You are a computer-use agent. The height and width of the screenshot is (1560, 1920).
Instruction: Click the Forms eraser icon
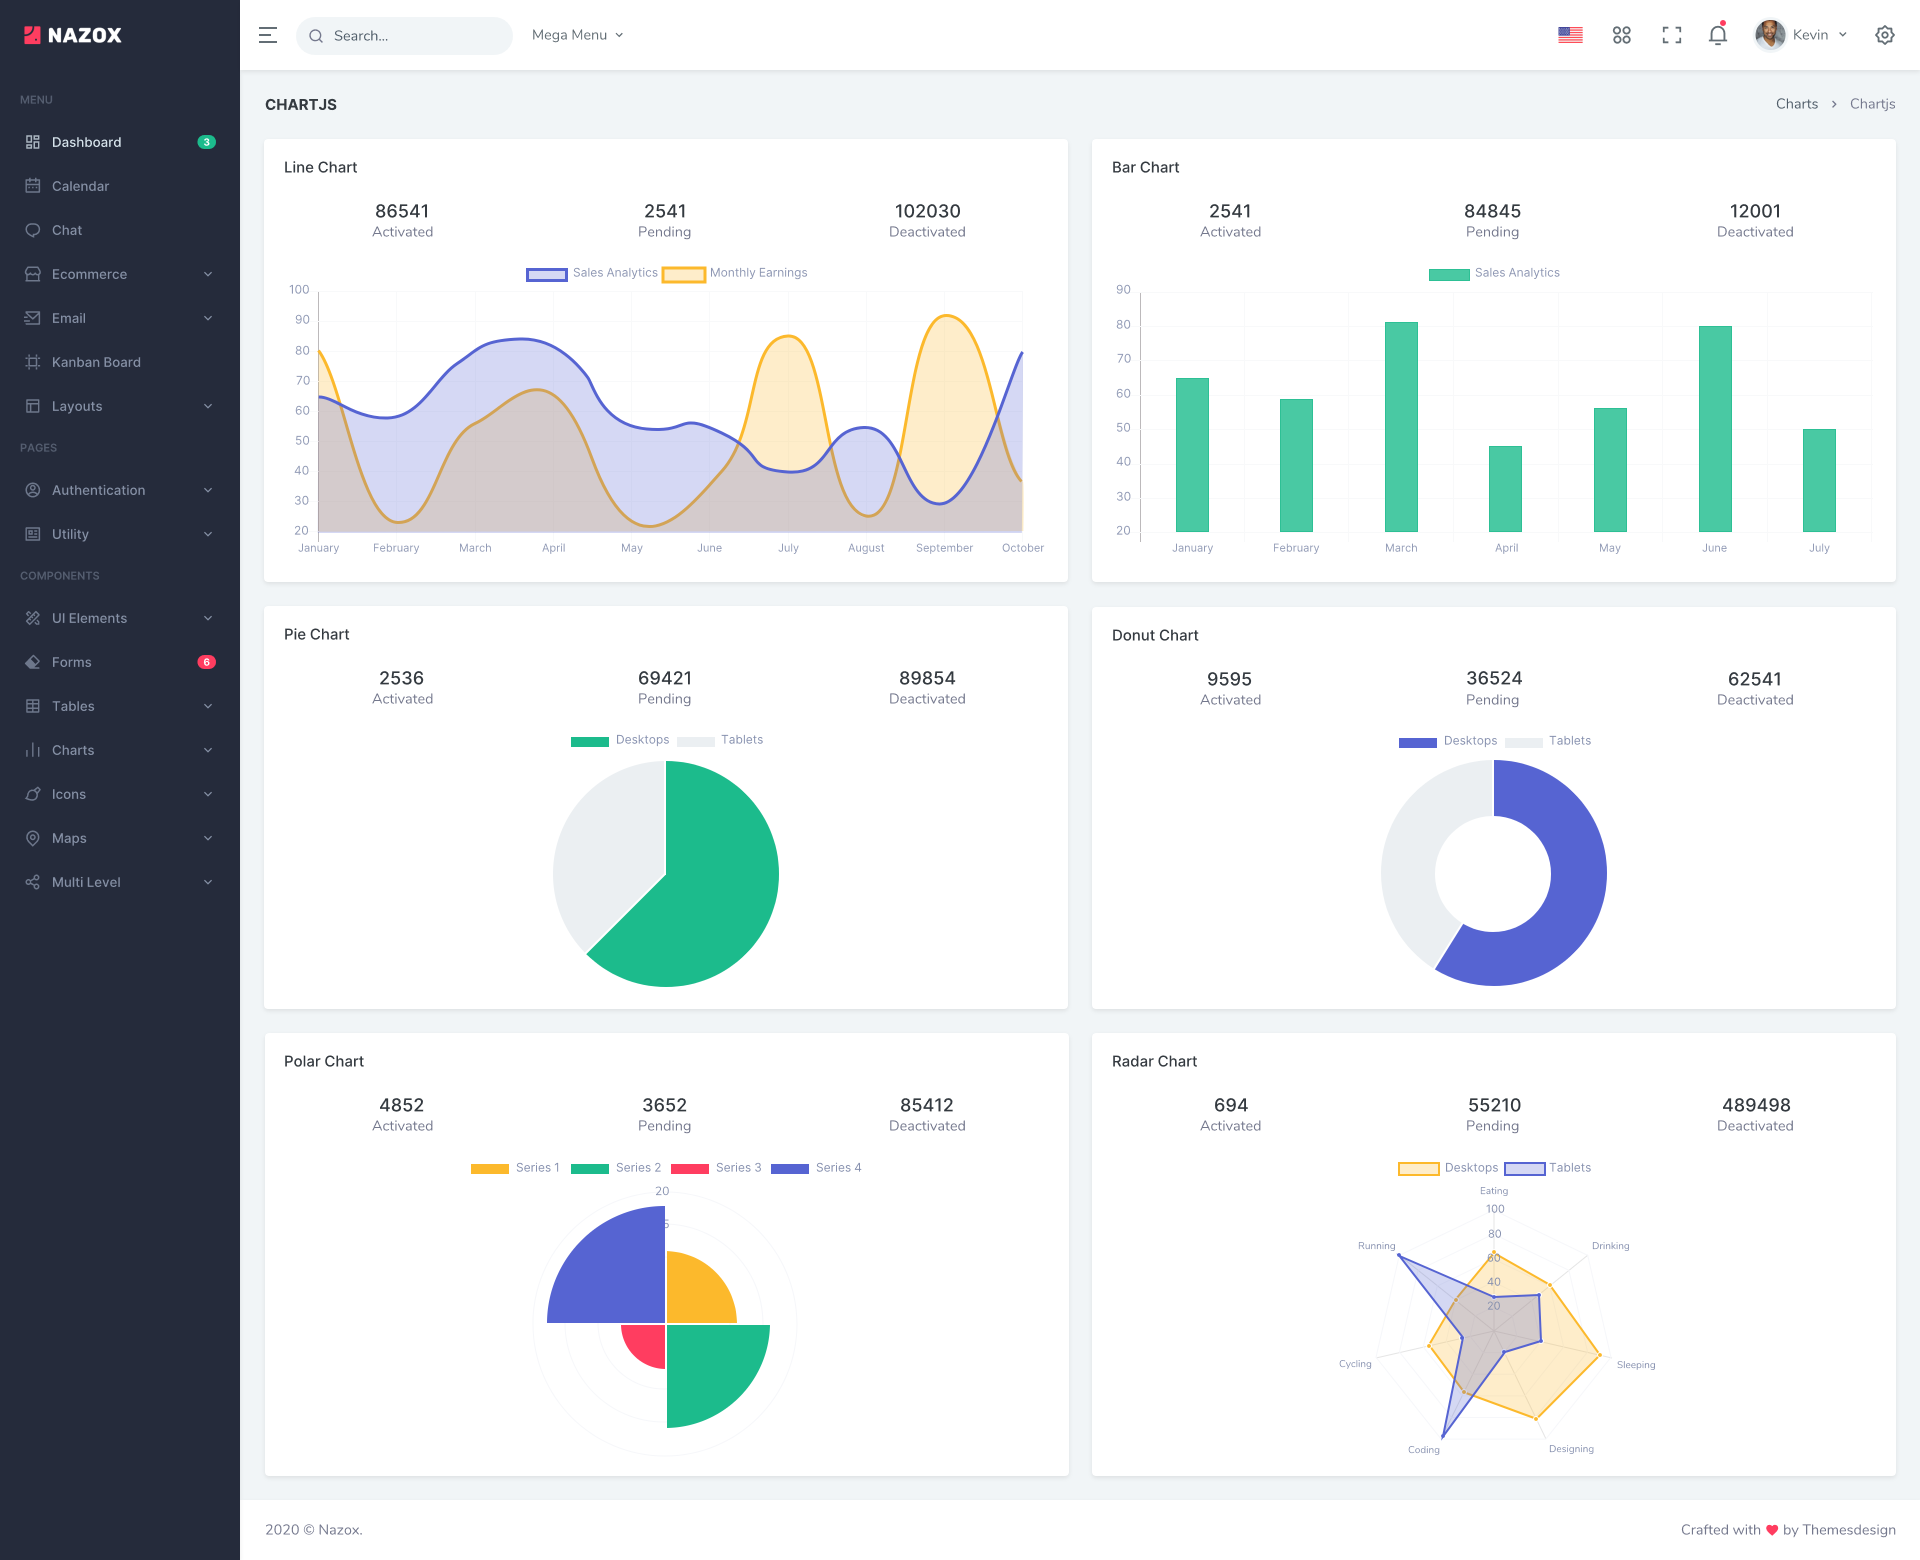pyautogui.click(x=33, y=662)
